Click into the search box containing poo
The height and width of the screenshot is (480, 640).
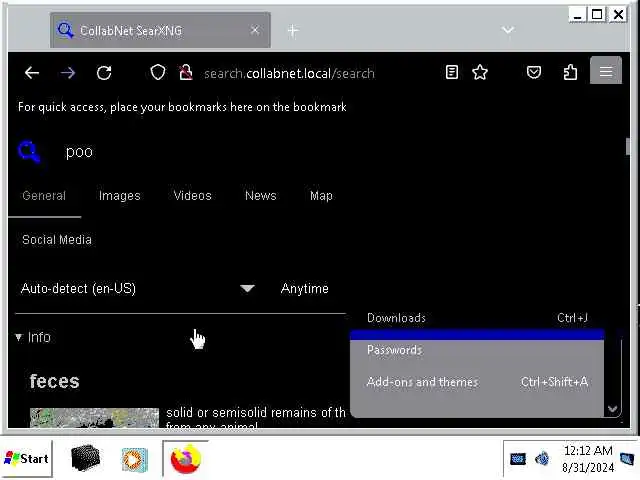(x=79, y=152)
